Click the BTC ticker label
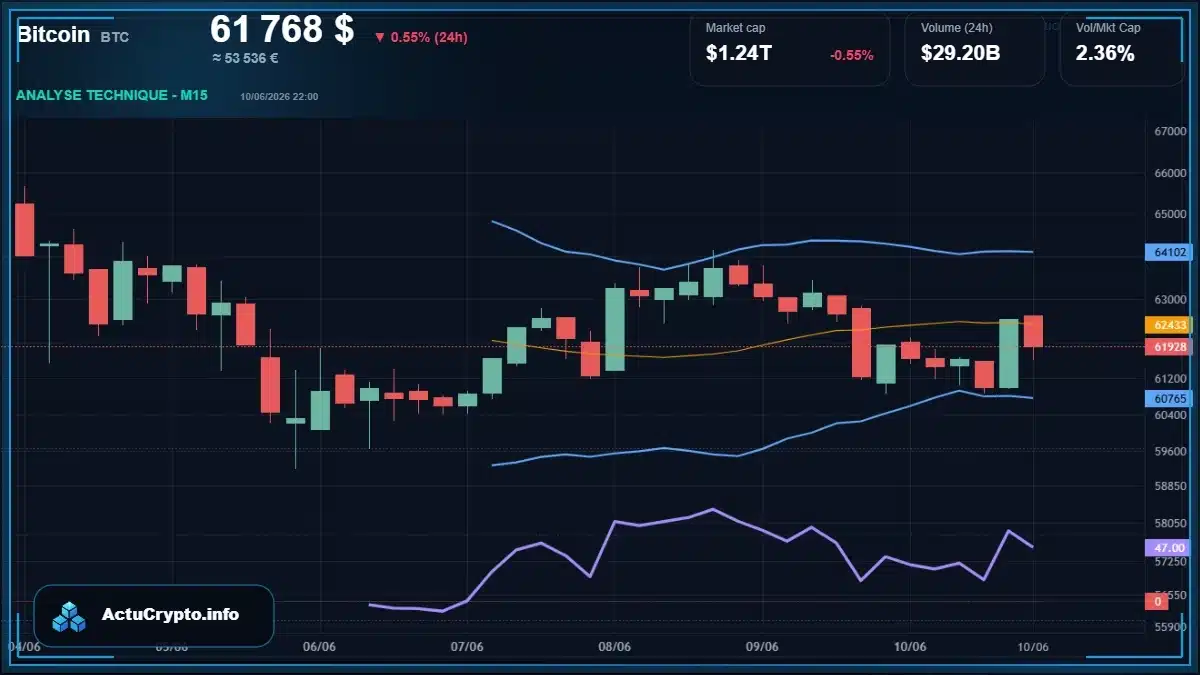 (114, 37)
